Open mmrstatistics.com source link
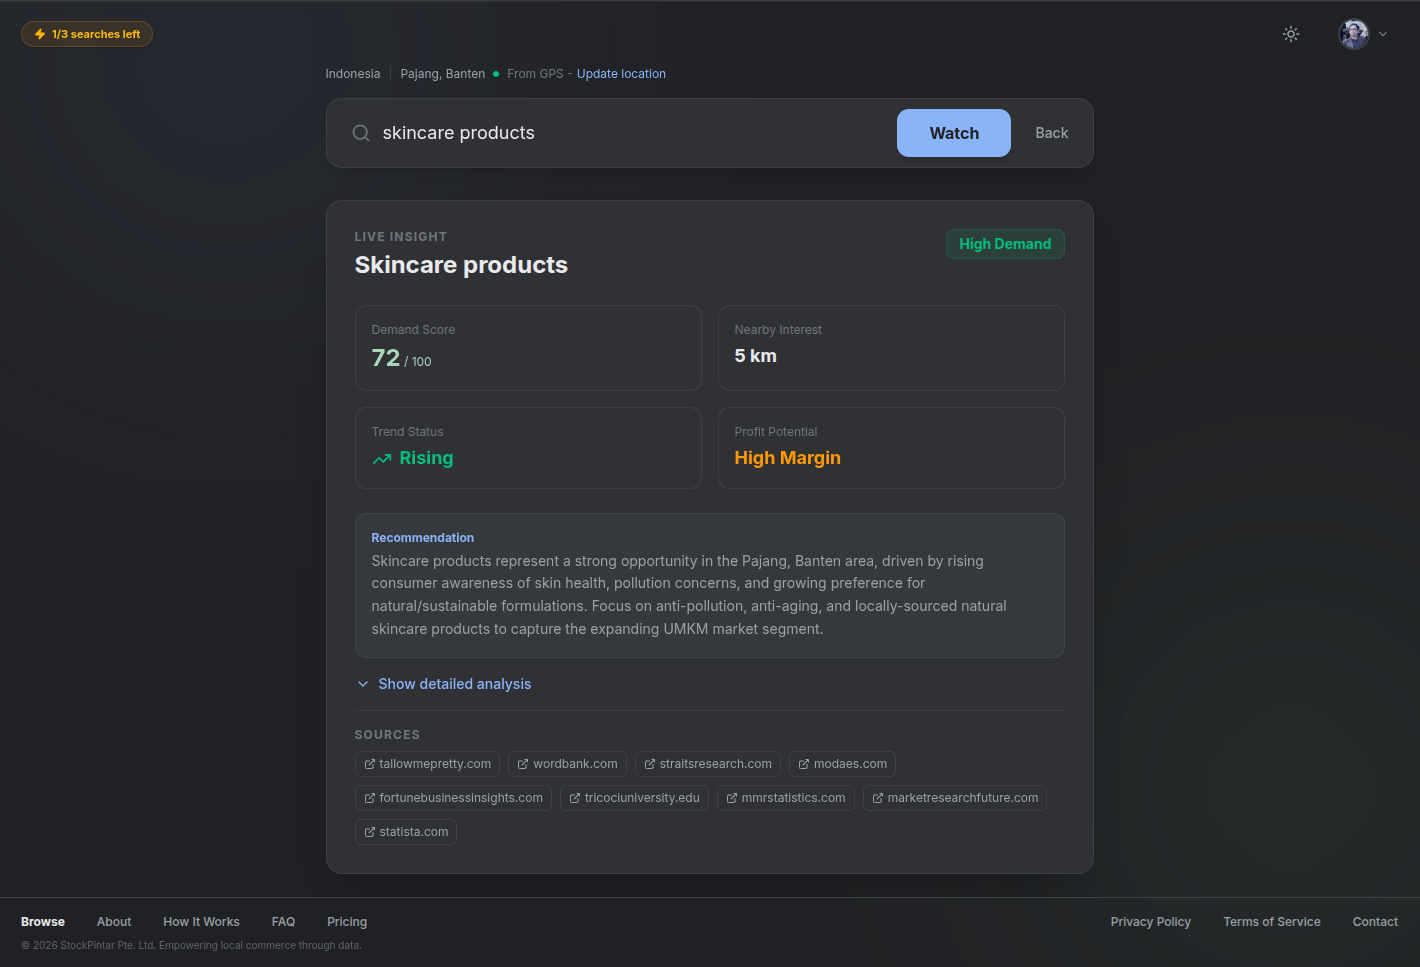Viewport: 1420px width, 967px height. coord(785,798)
